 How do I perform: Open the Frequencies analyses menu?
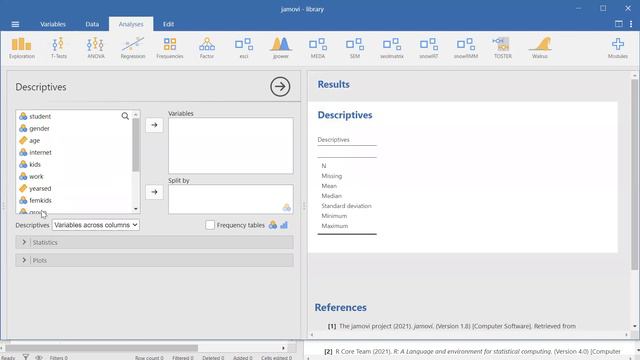click(x=170, y=48)
